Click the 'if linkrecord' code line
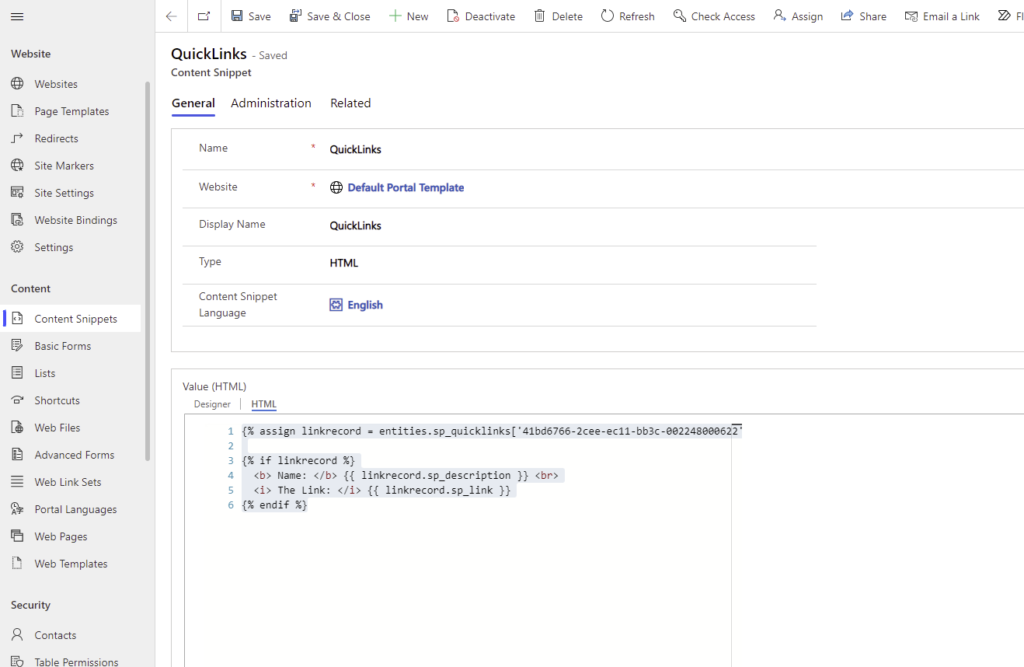 [298, 461]
